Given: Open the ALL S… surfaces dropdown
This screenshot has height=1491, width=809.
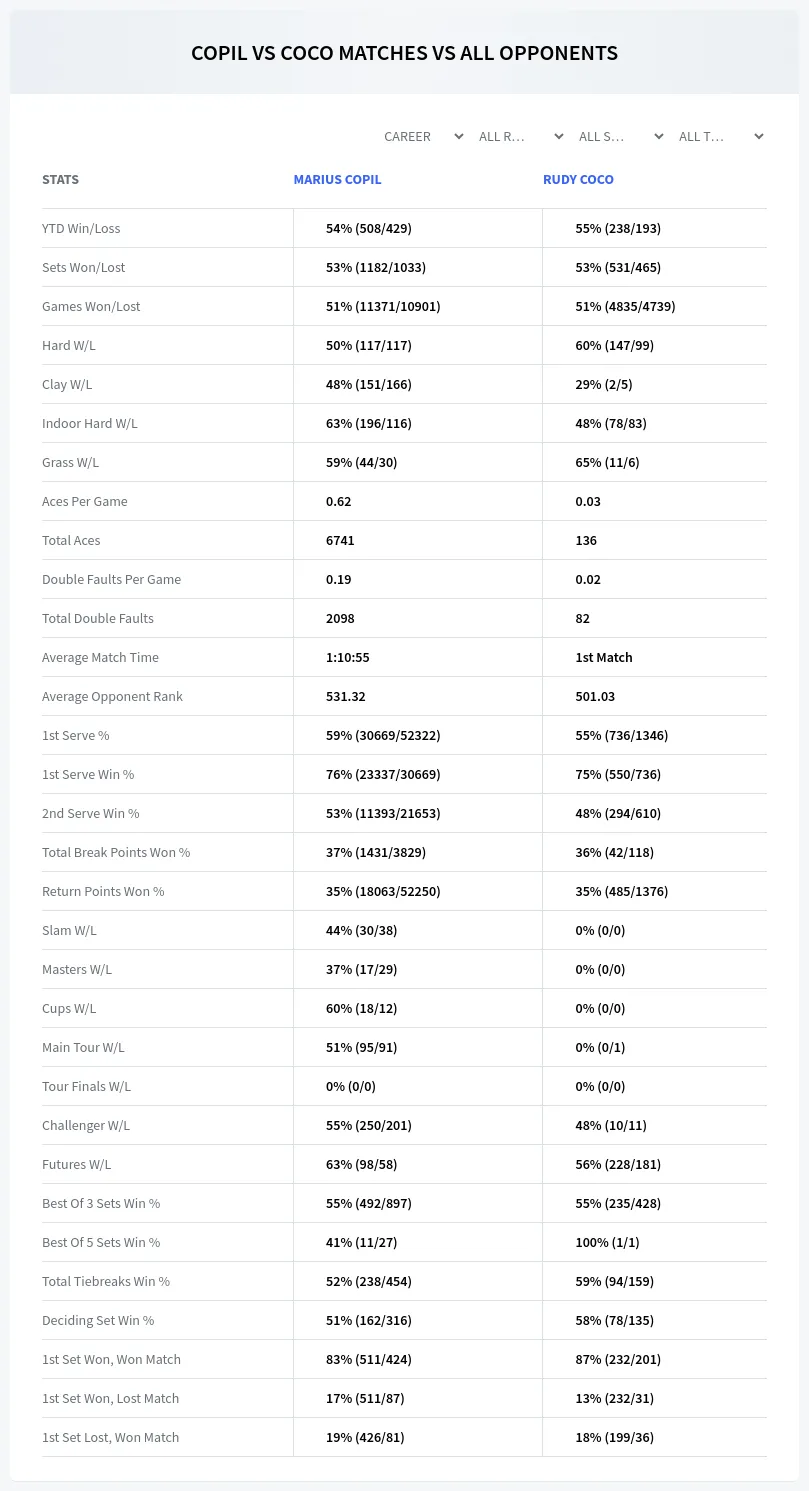Looking at the screenshot, I should (x=620, y=136).
